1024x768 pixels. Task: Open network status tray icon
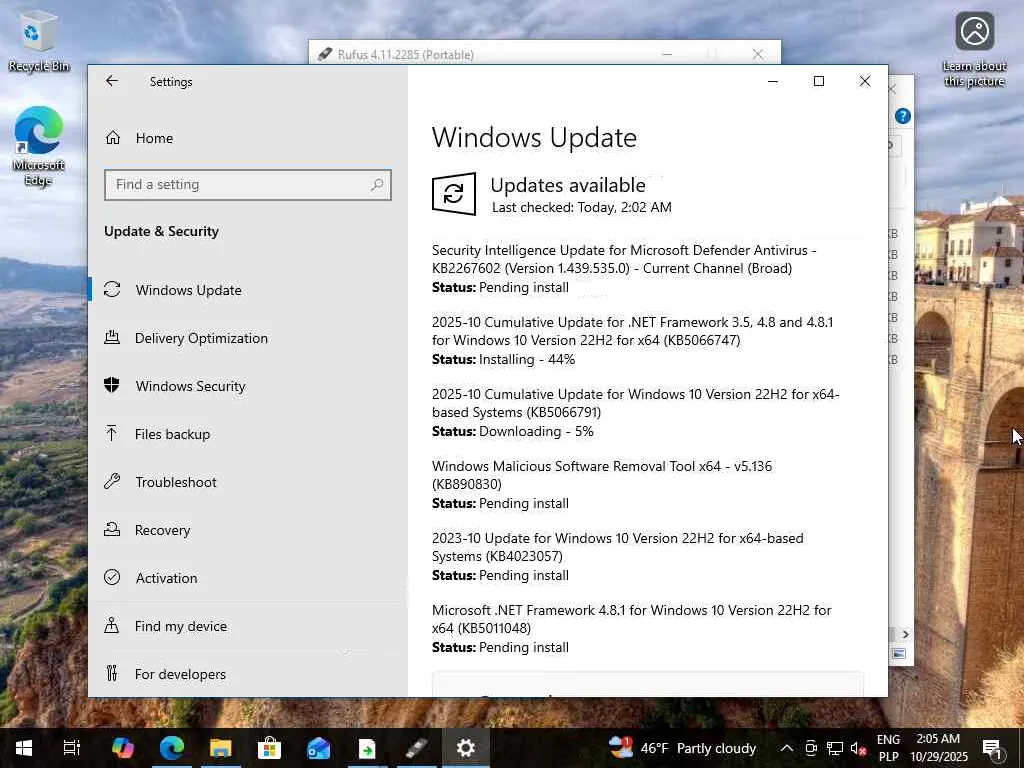coord(835,748)
